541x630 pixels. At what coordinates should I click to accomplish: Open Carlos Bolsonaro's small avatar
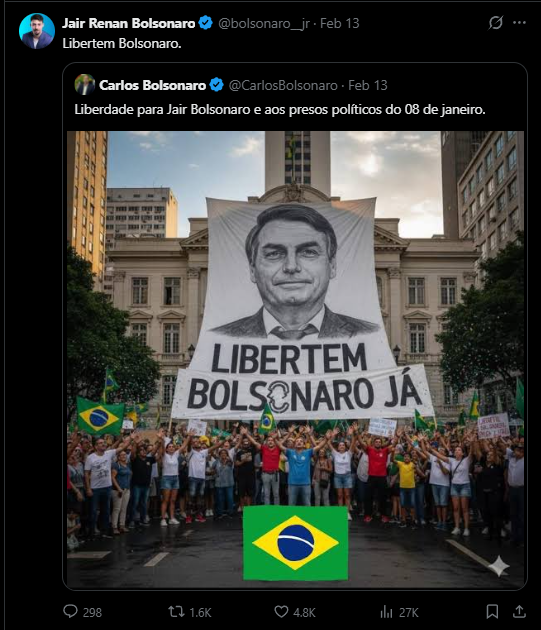click(84, 84)
